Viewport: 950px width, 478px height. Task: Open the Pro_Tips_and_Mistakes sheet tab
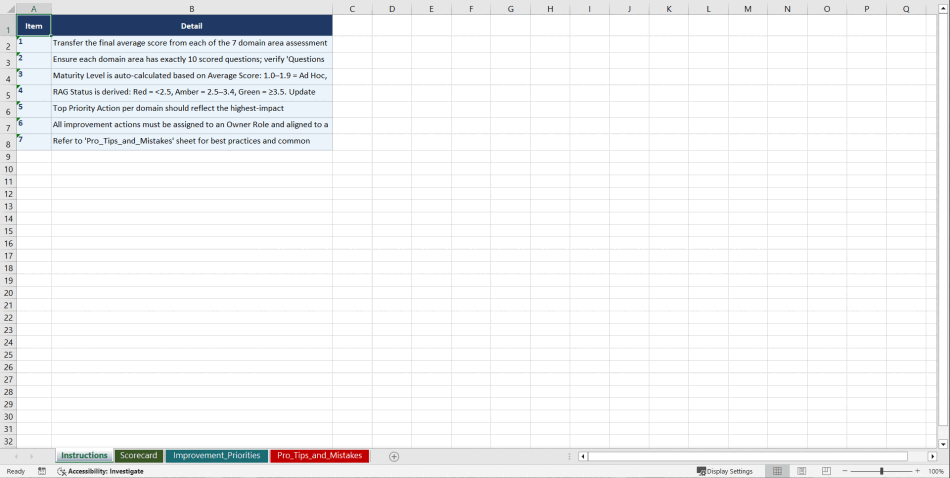pyautogui.click(x=319, y=456)
